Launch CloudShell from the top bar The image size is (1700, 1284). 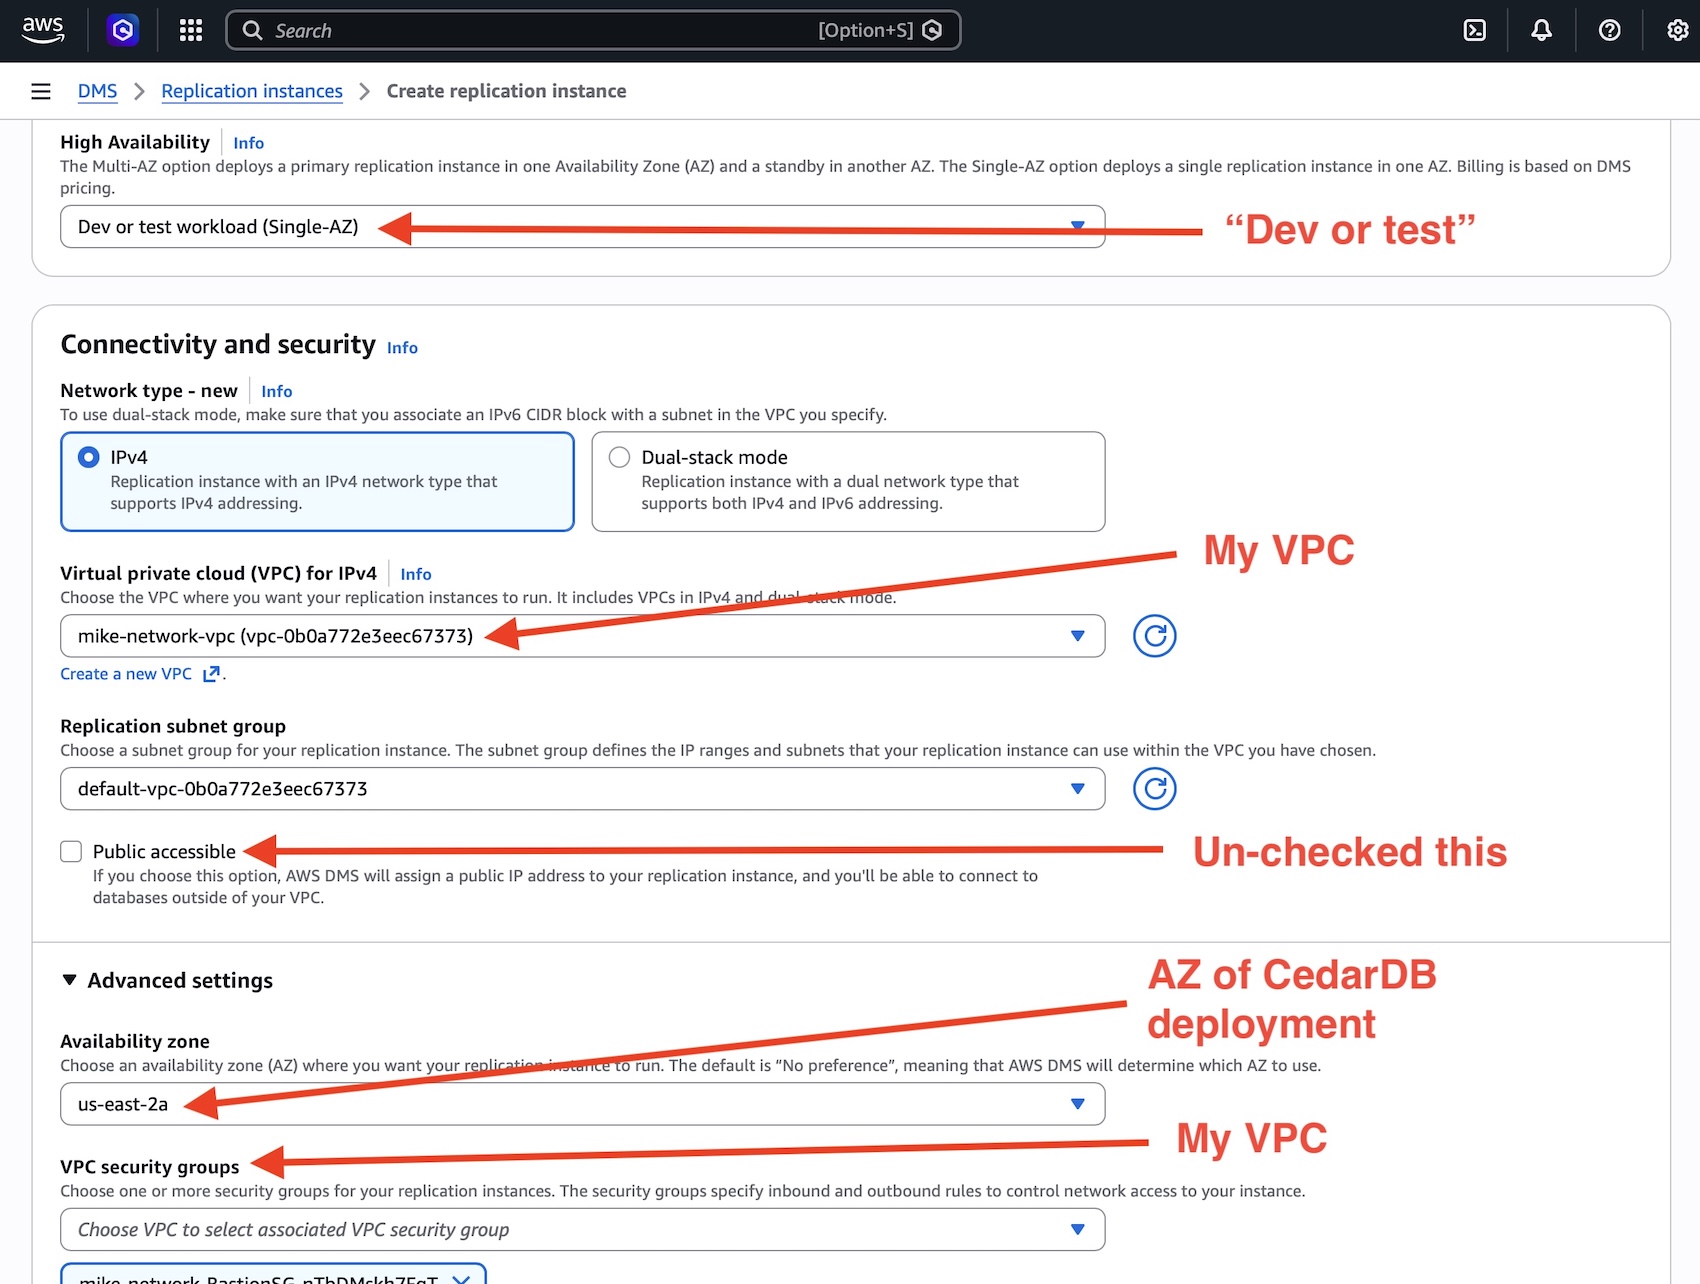coord(1474,30)
